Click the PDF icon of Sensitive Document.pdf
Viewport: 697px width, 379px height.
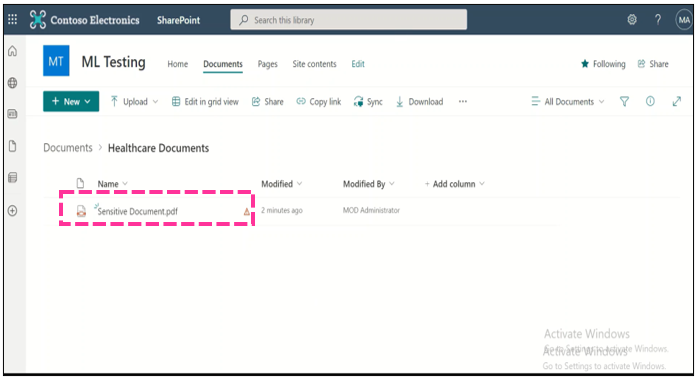81,211
